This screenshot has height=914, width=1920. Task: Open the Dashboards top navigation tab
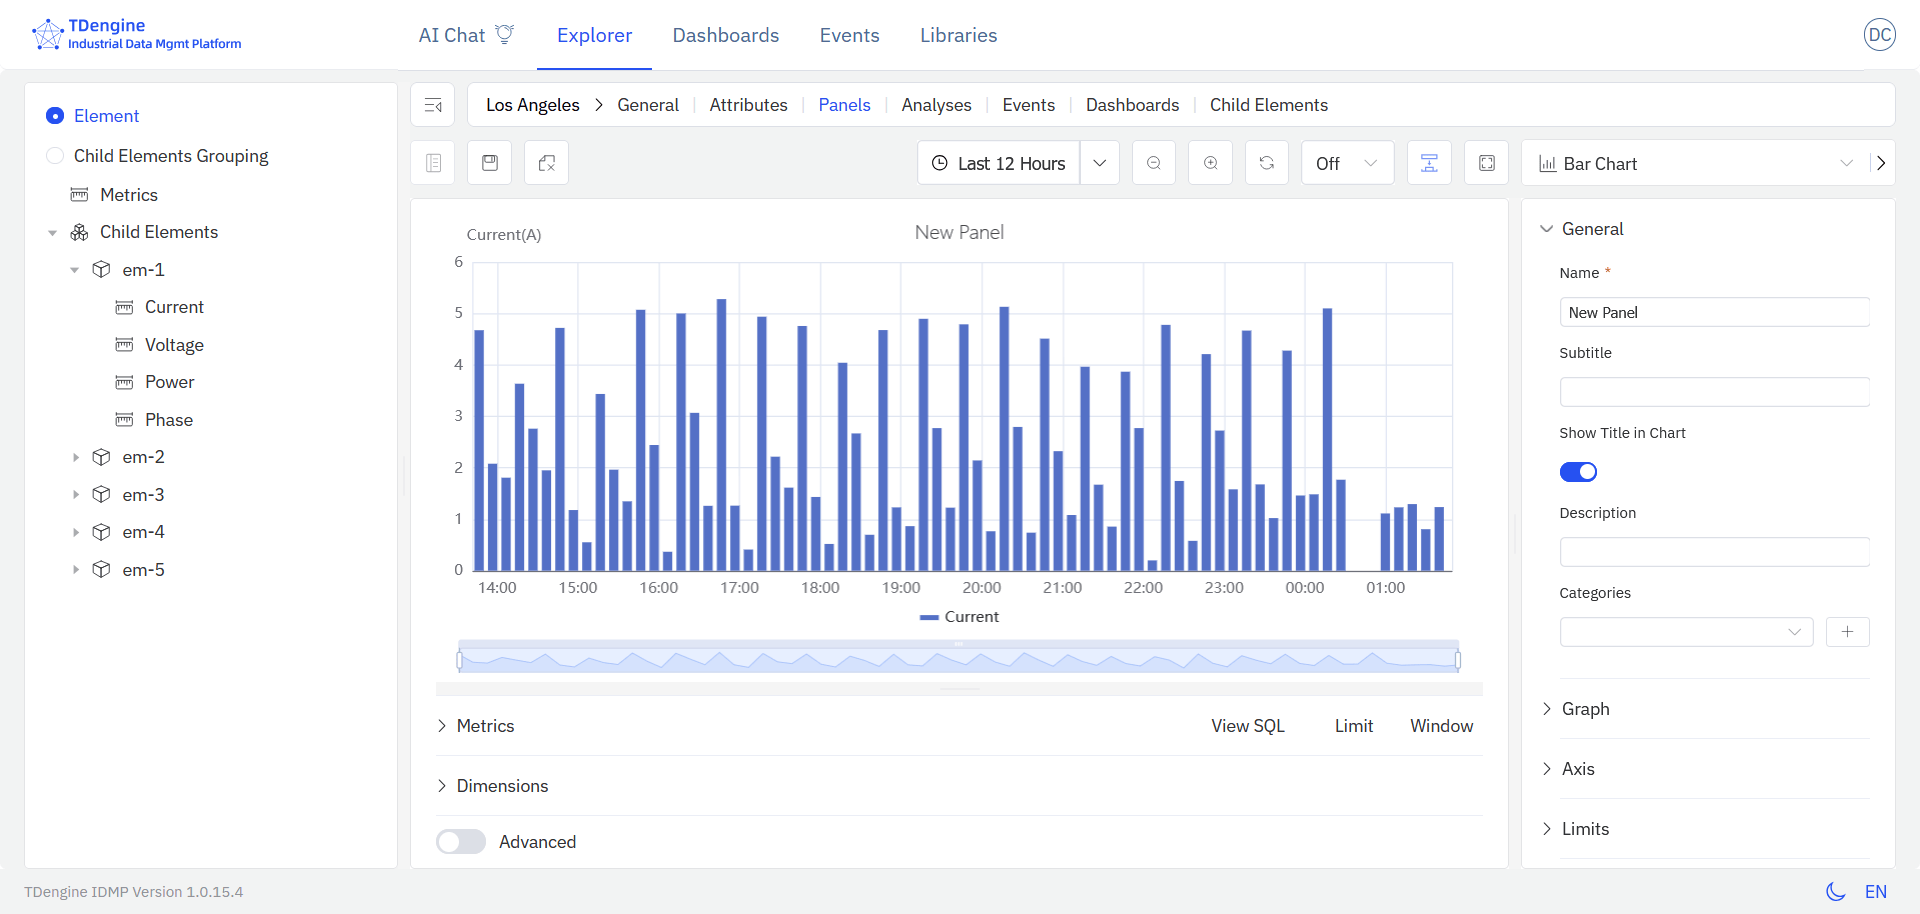pos(725,35)
